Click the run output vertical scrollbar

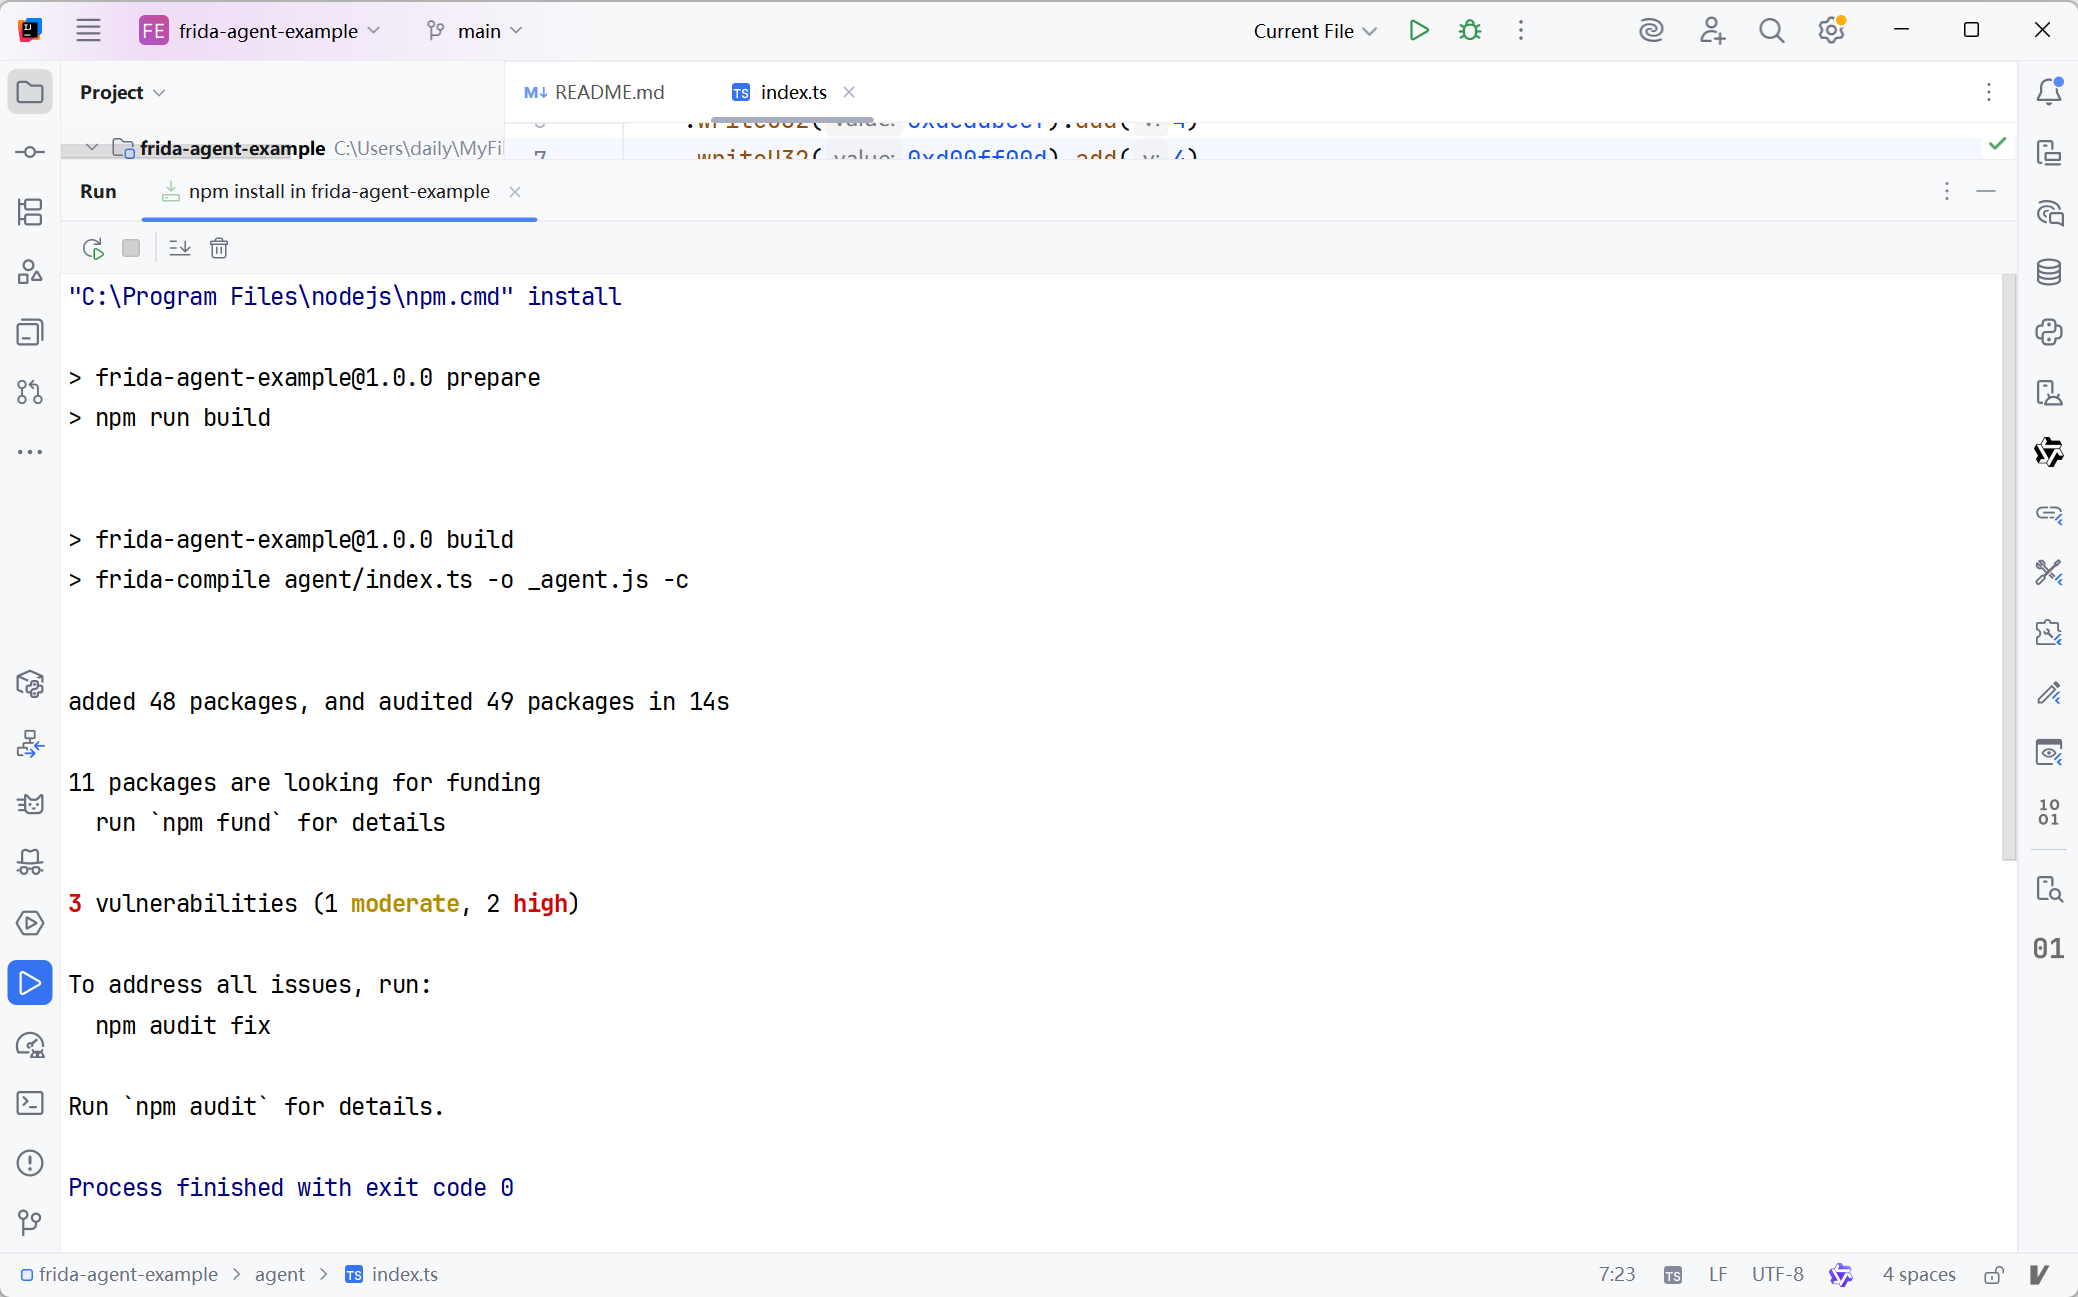pos(2008,565)
